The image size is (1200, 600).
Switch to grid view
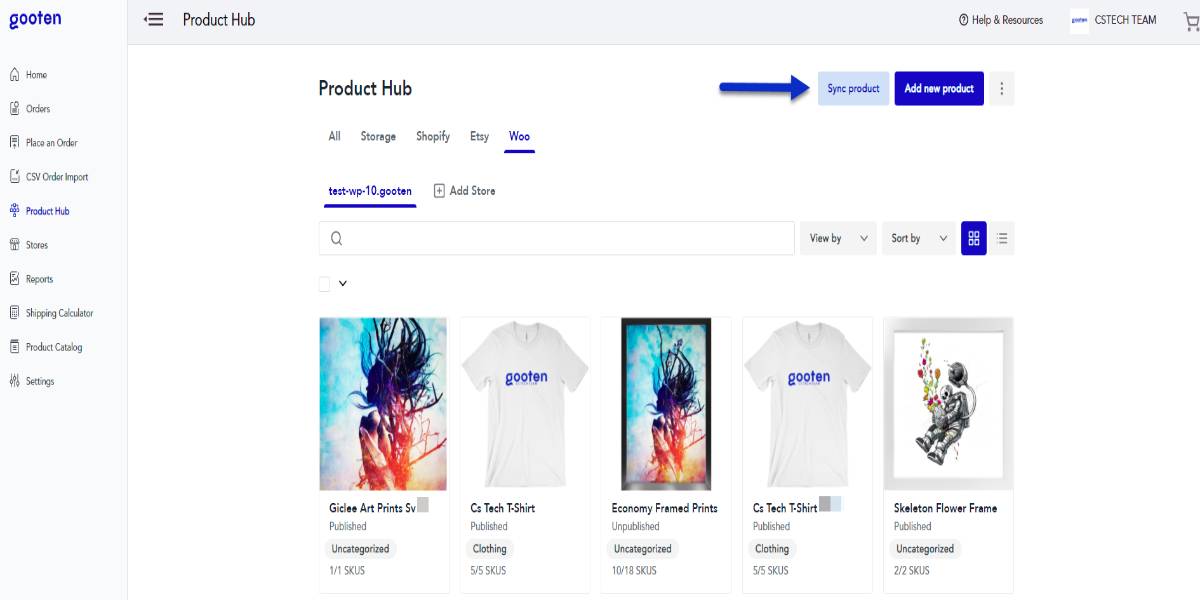(x=974, y=238)
